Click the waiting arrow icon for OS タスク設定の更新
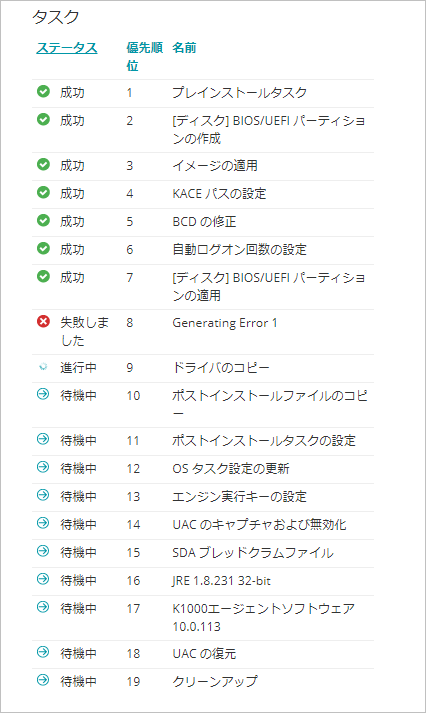 pos(43,467)
